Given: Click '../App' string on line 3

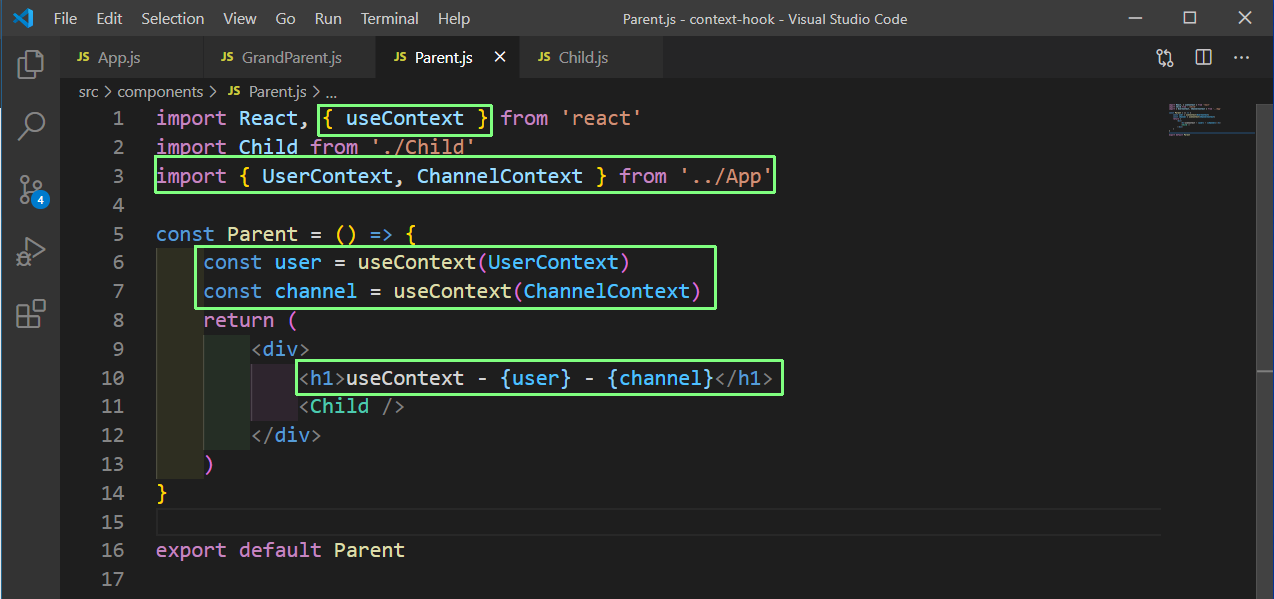Looking at the screenshot, I should [726, 176].
